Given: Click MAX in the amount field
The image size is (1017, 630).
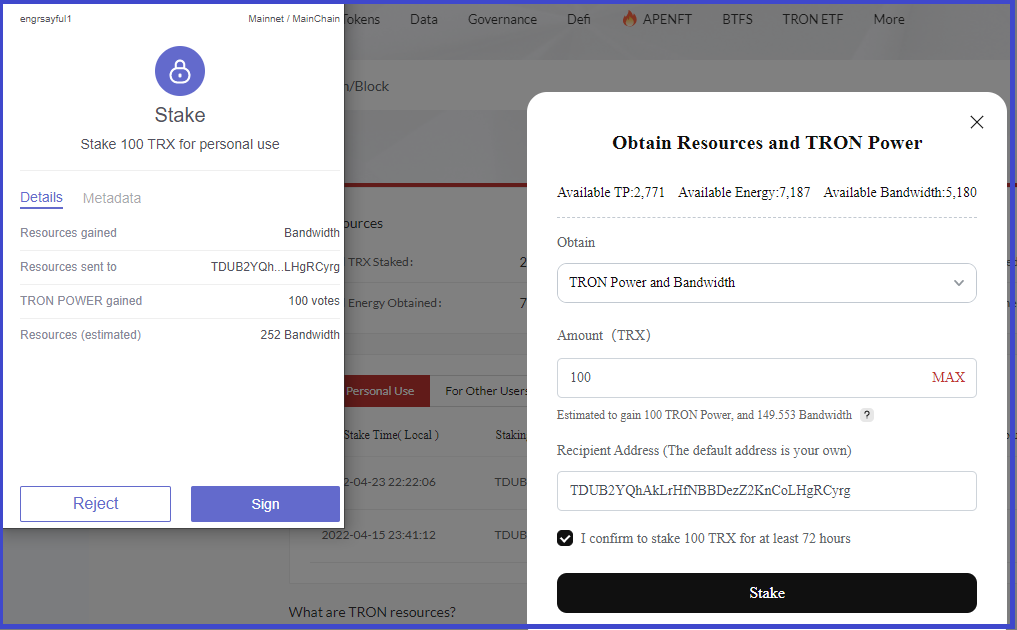Looking at the screenshot, I should 948,378.
